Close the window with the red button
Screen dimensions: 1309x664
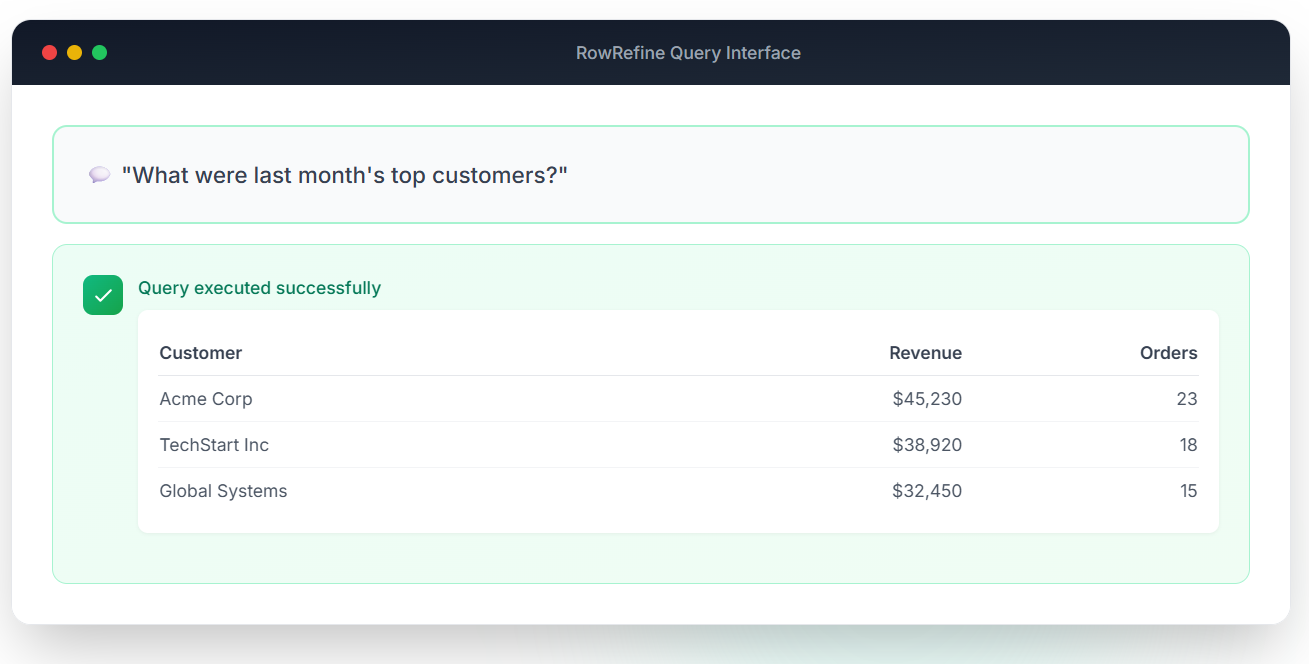[50, 53]
